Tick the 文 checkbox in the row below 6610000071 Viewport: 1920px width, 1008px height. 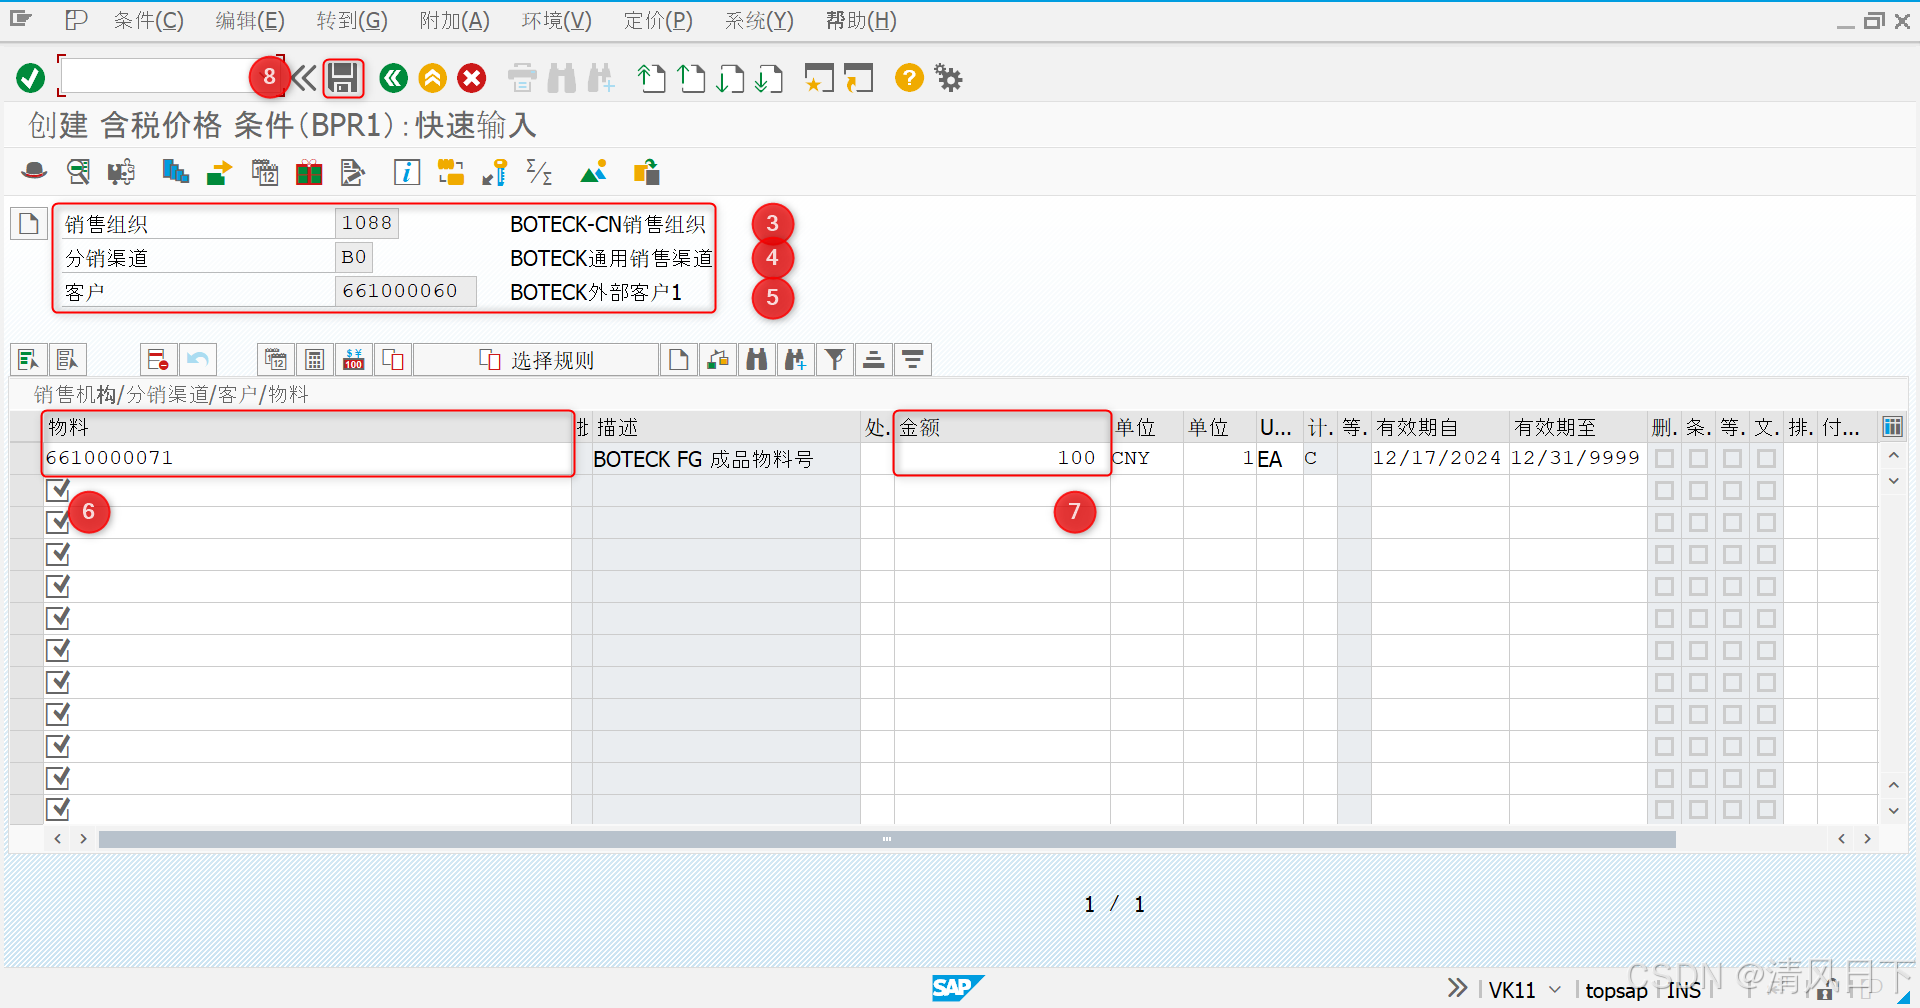1766,490
